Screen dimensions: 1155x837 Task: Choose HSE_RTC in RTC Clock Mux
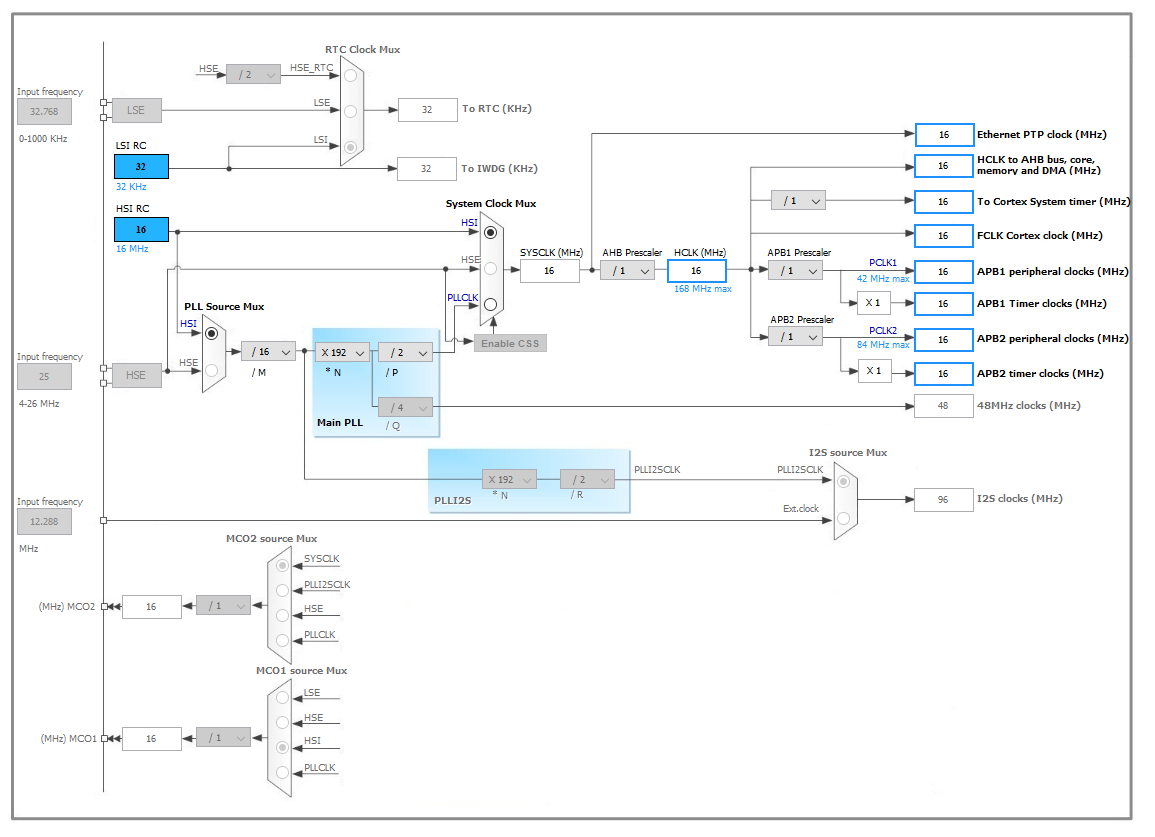[351, 75]
